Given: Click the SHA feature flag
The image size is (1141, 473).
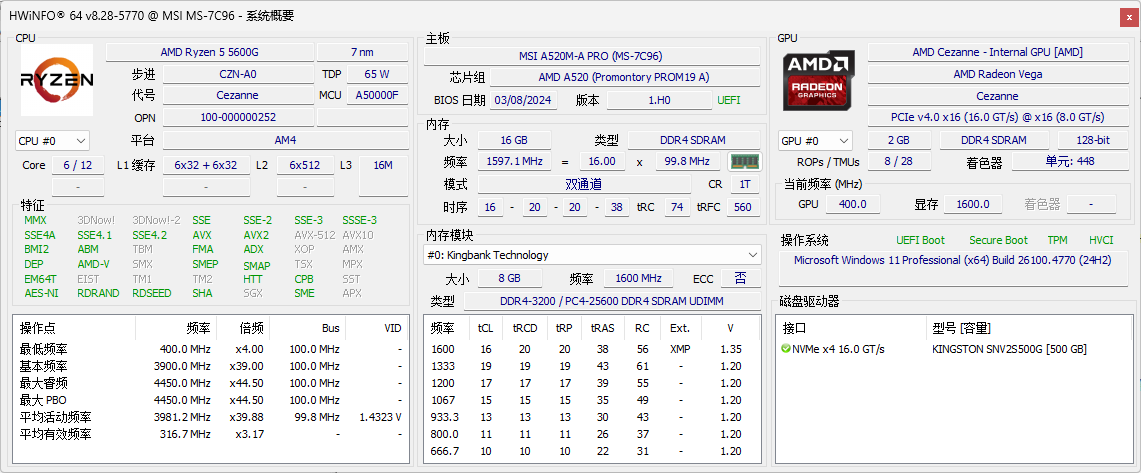Looking at the screenshot, I should [202, 293].
